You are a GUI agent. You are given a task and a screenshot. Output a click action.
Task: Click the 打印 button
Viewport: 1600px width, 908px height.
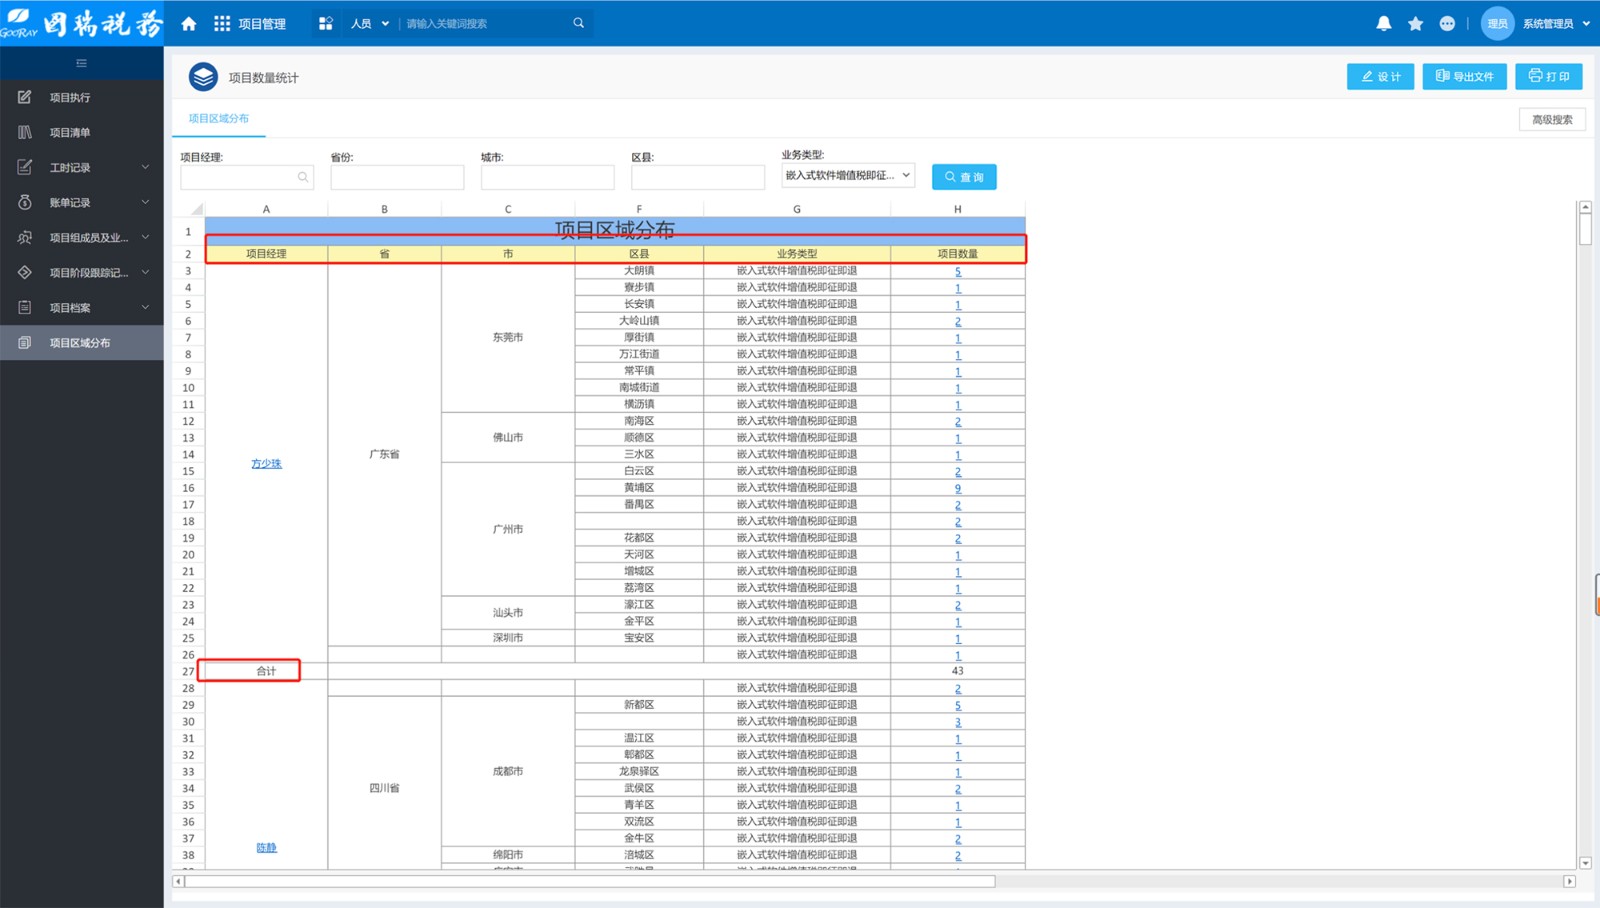point(1549,76)
